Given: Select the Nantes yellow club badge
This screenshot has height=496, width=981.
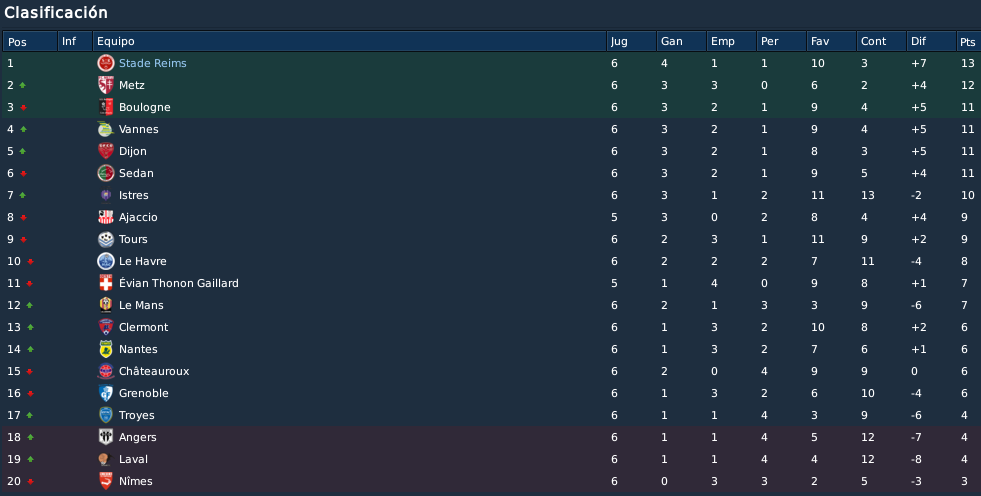Looking at the screenshot, I should [x=106, y=349].
